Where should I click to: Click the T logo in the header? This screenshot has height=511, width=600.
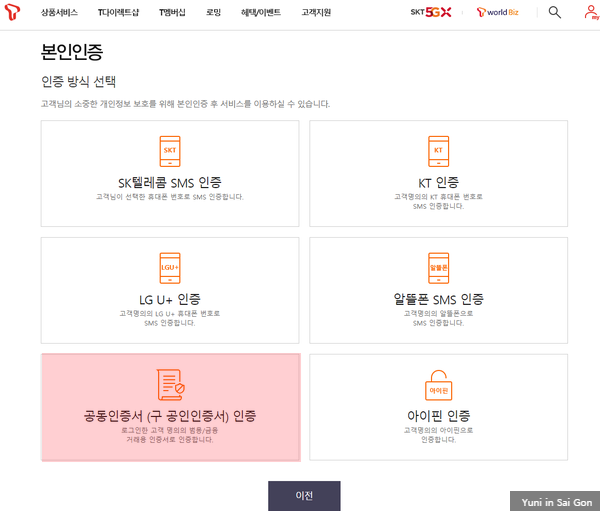(x=12, y=12)
